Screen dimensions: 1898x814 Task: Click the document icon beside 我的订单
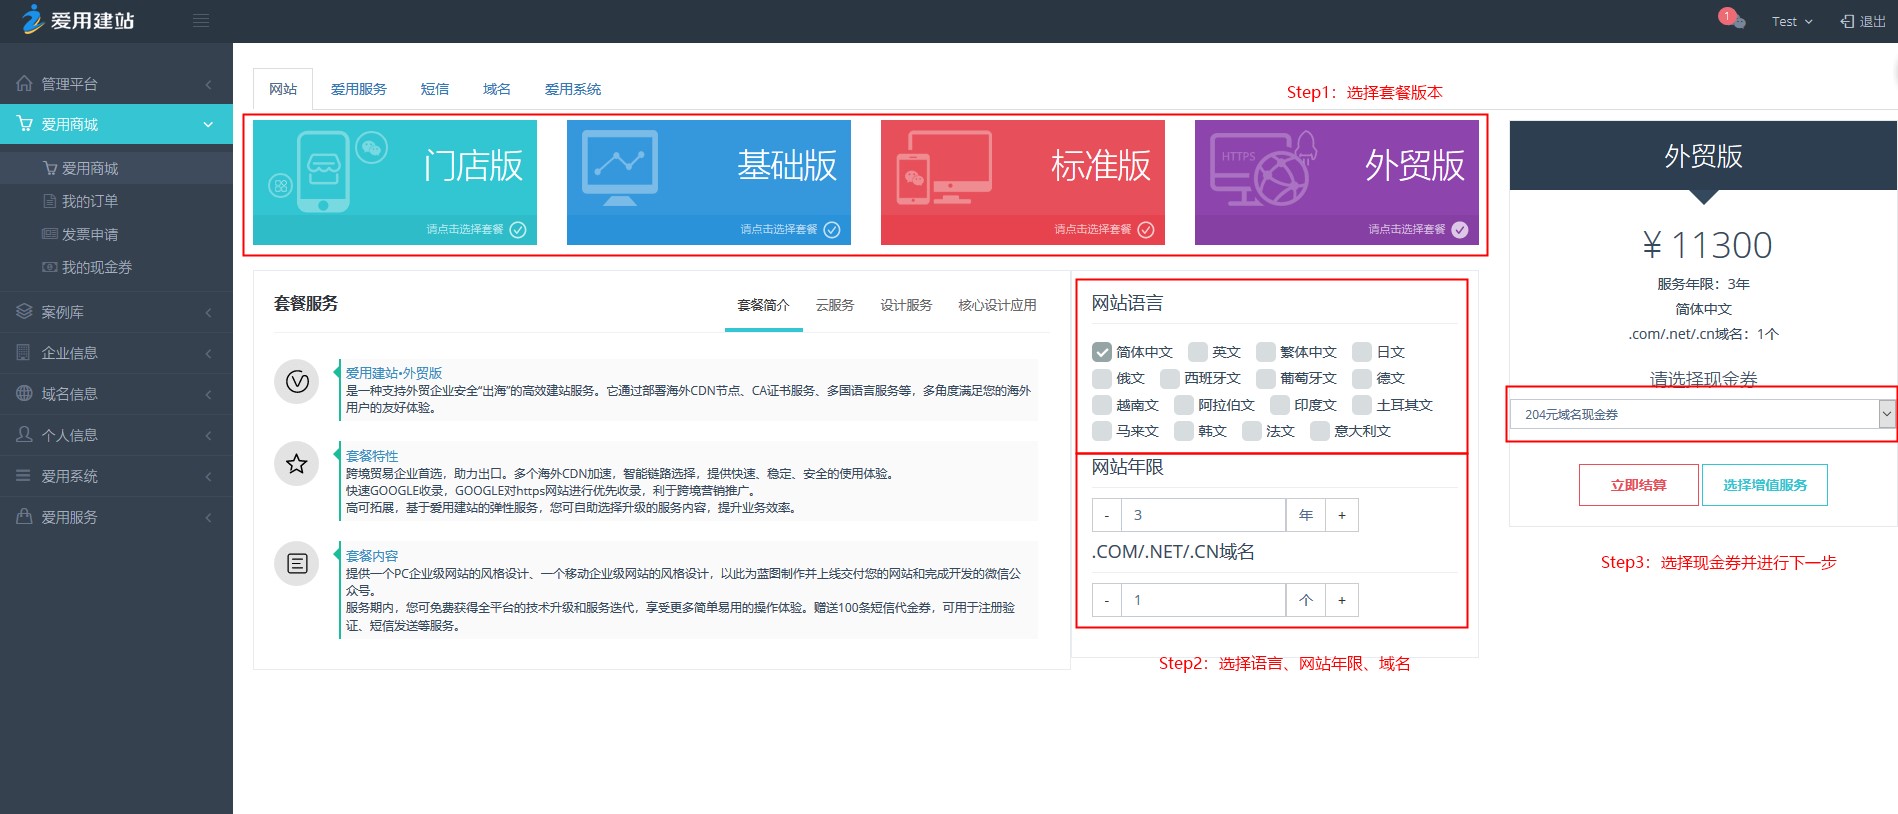(x=49, y=201)
